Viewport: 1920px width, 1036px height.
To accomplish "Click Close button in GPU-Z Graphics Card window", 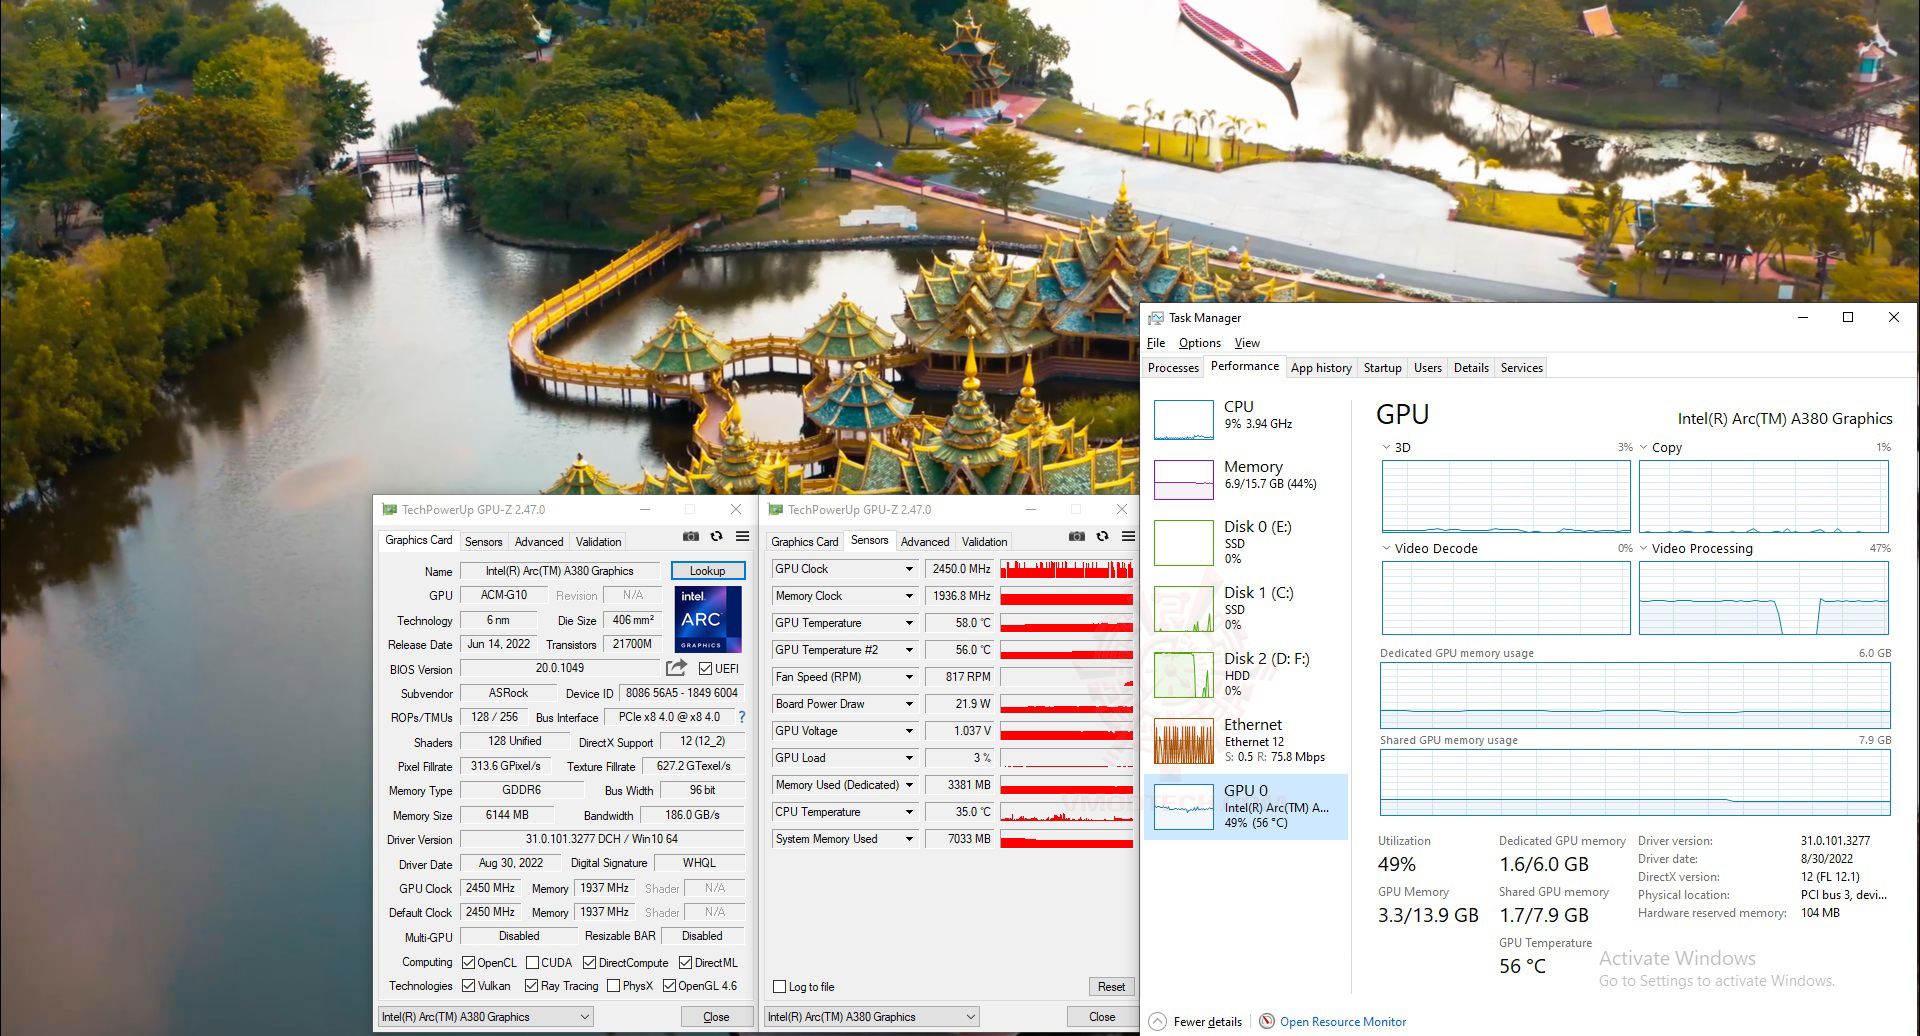I will pyautogui.click(x=716, y=1017).
